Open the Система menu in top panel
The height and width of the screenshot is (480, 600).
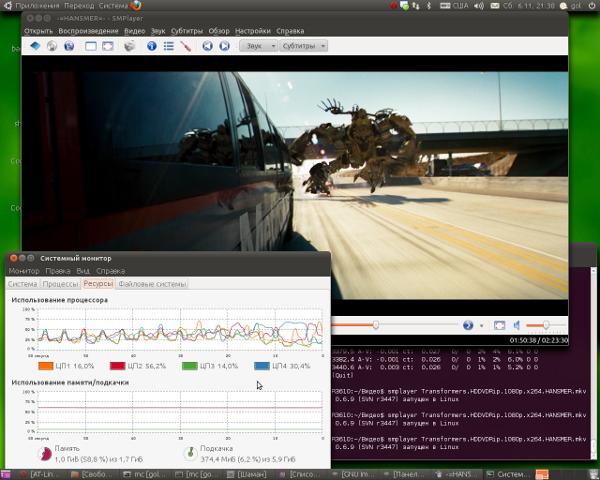113,6
